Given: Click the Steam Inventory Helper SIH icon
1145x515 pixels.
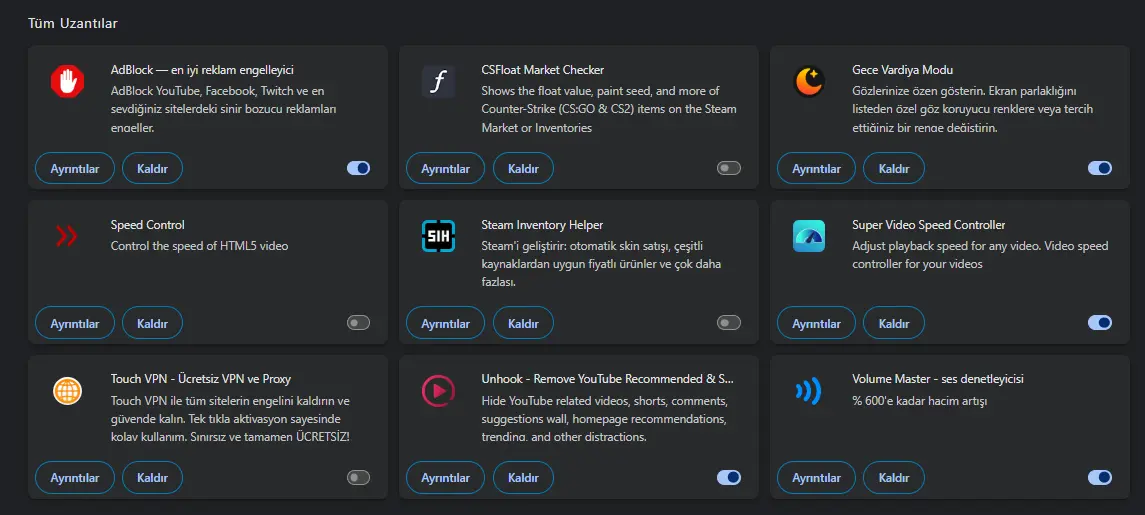Looking at the screenshot, I should (x=439, y=236).
